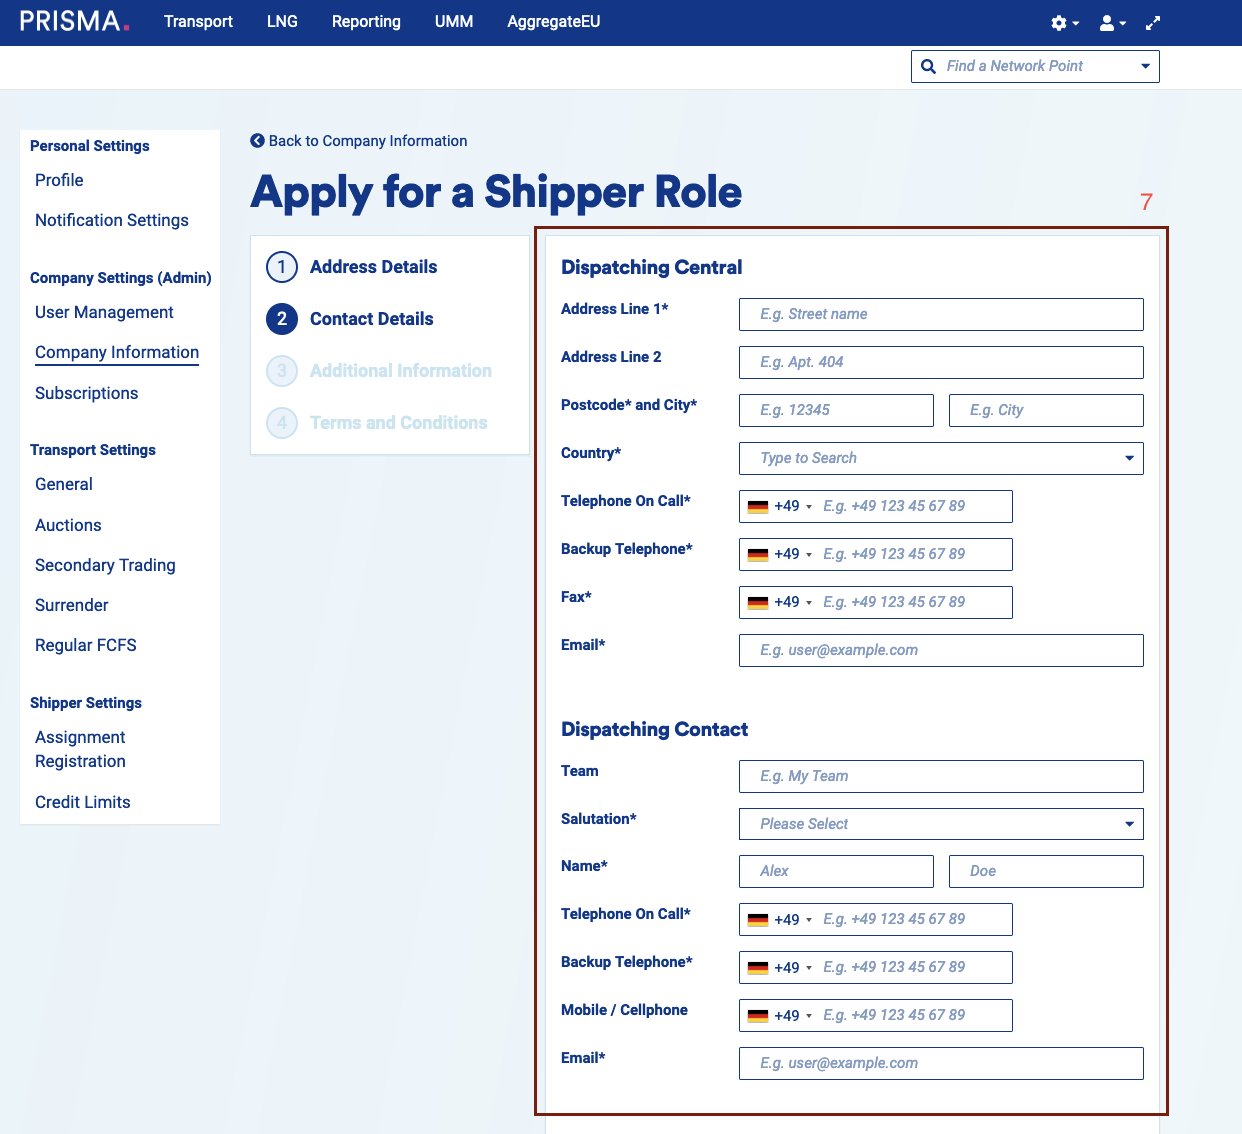Open the Transport menu

198,22
